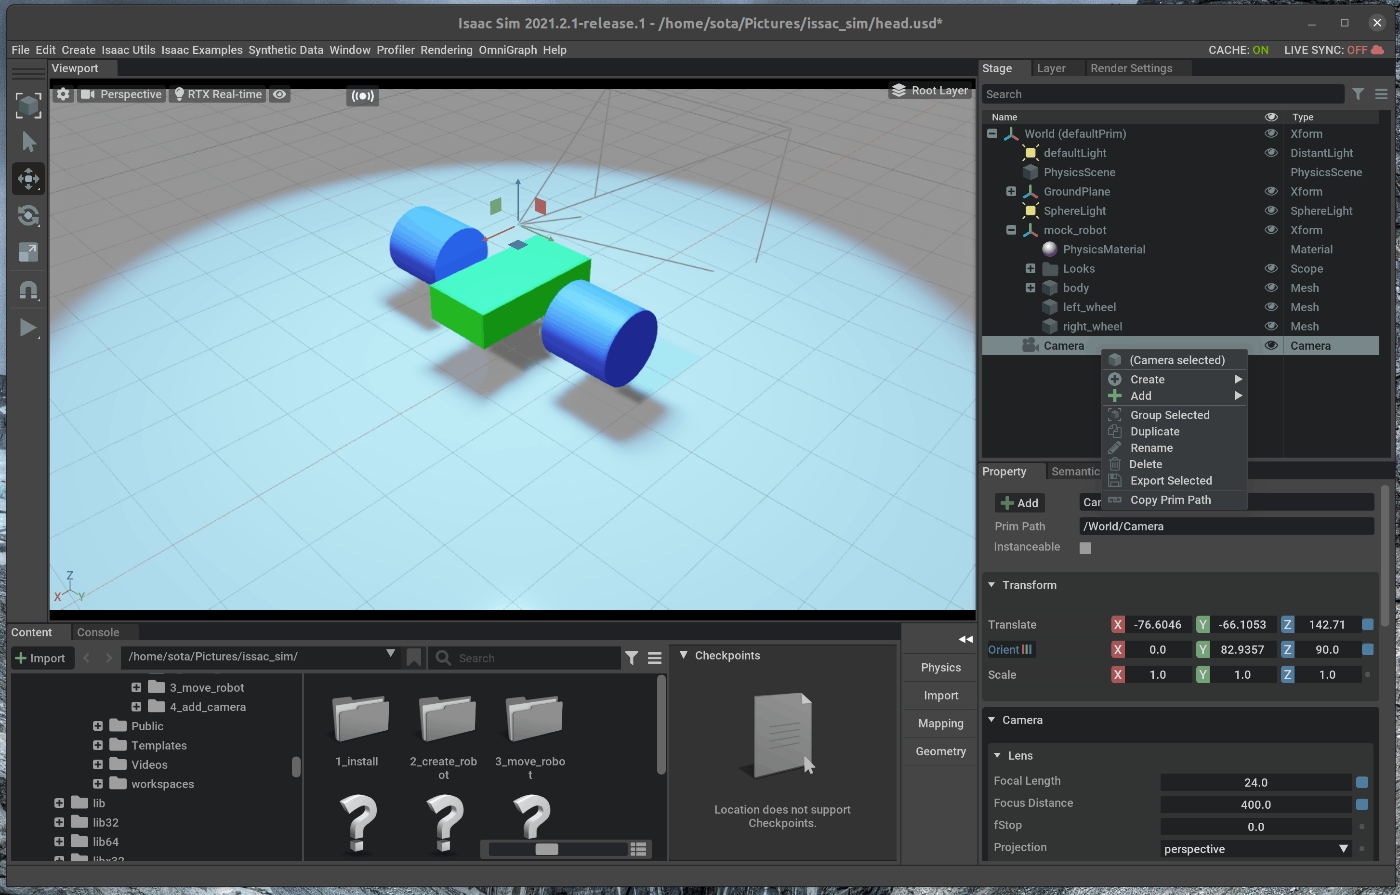Expand the GroundPlane prim
1400x895 pixels.
tap(1011, 191)
